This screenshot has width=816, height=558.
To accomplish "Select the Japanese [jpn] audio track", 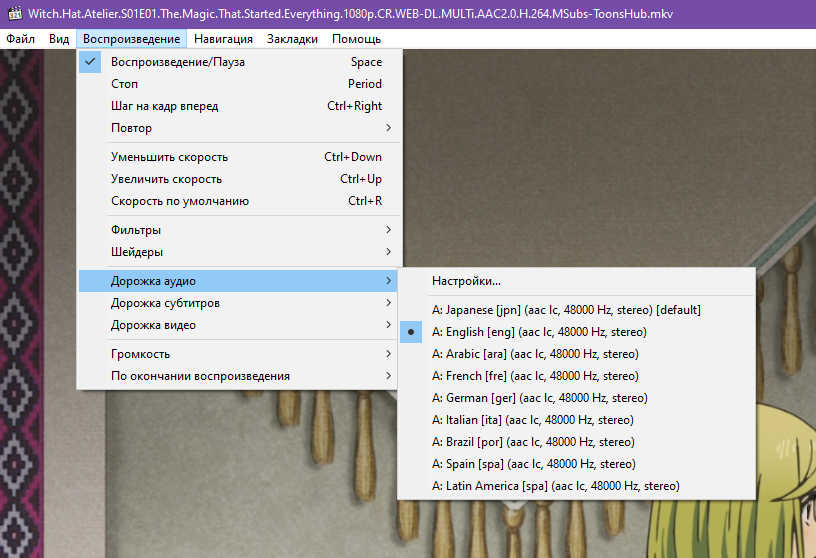I will (x=577, y=310).
